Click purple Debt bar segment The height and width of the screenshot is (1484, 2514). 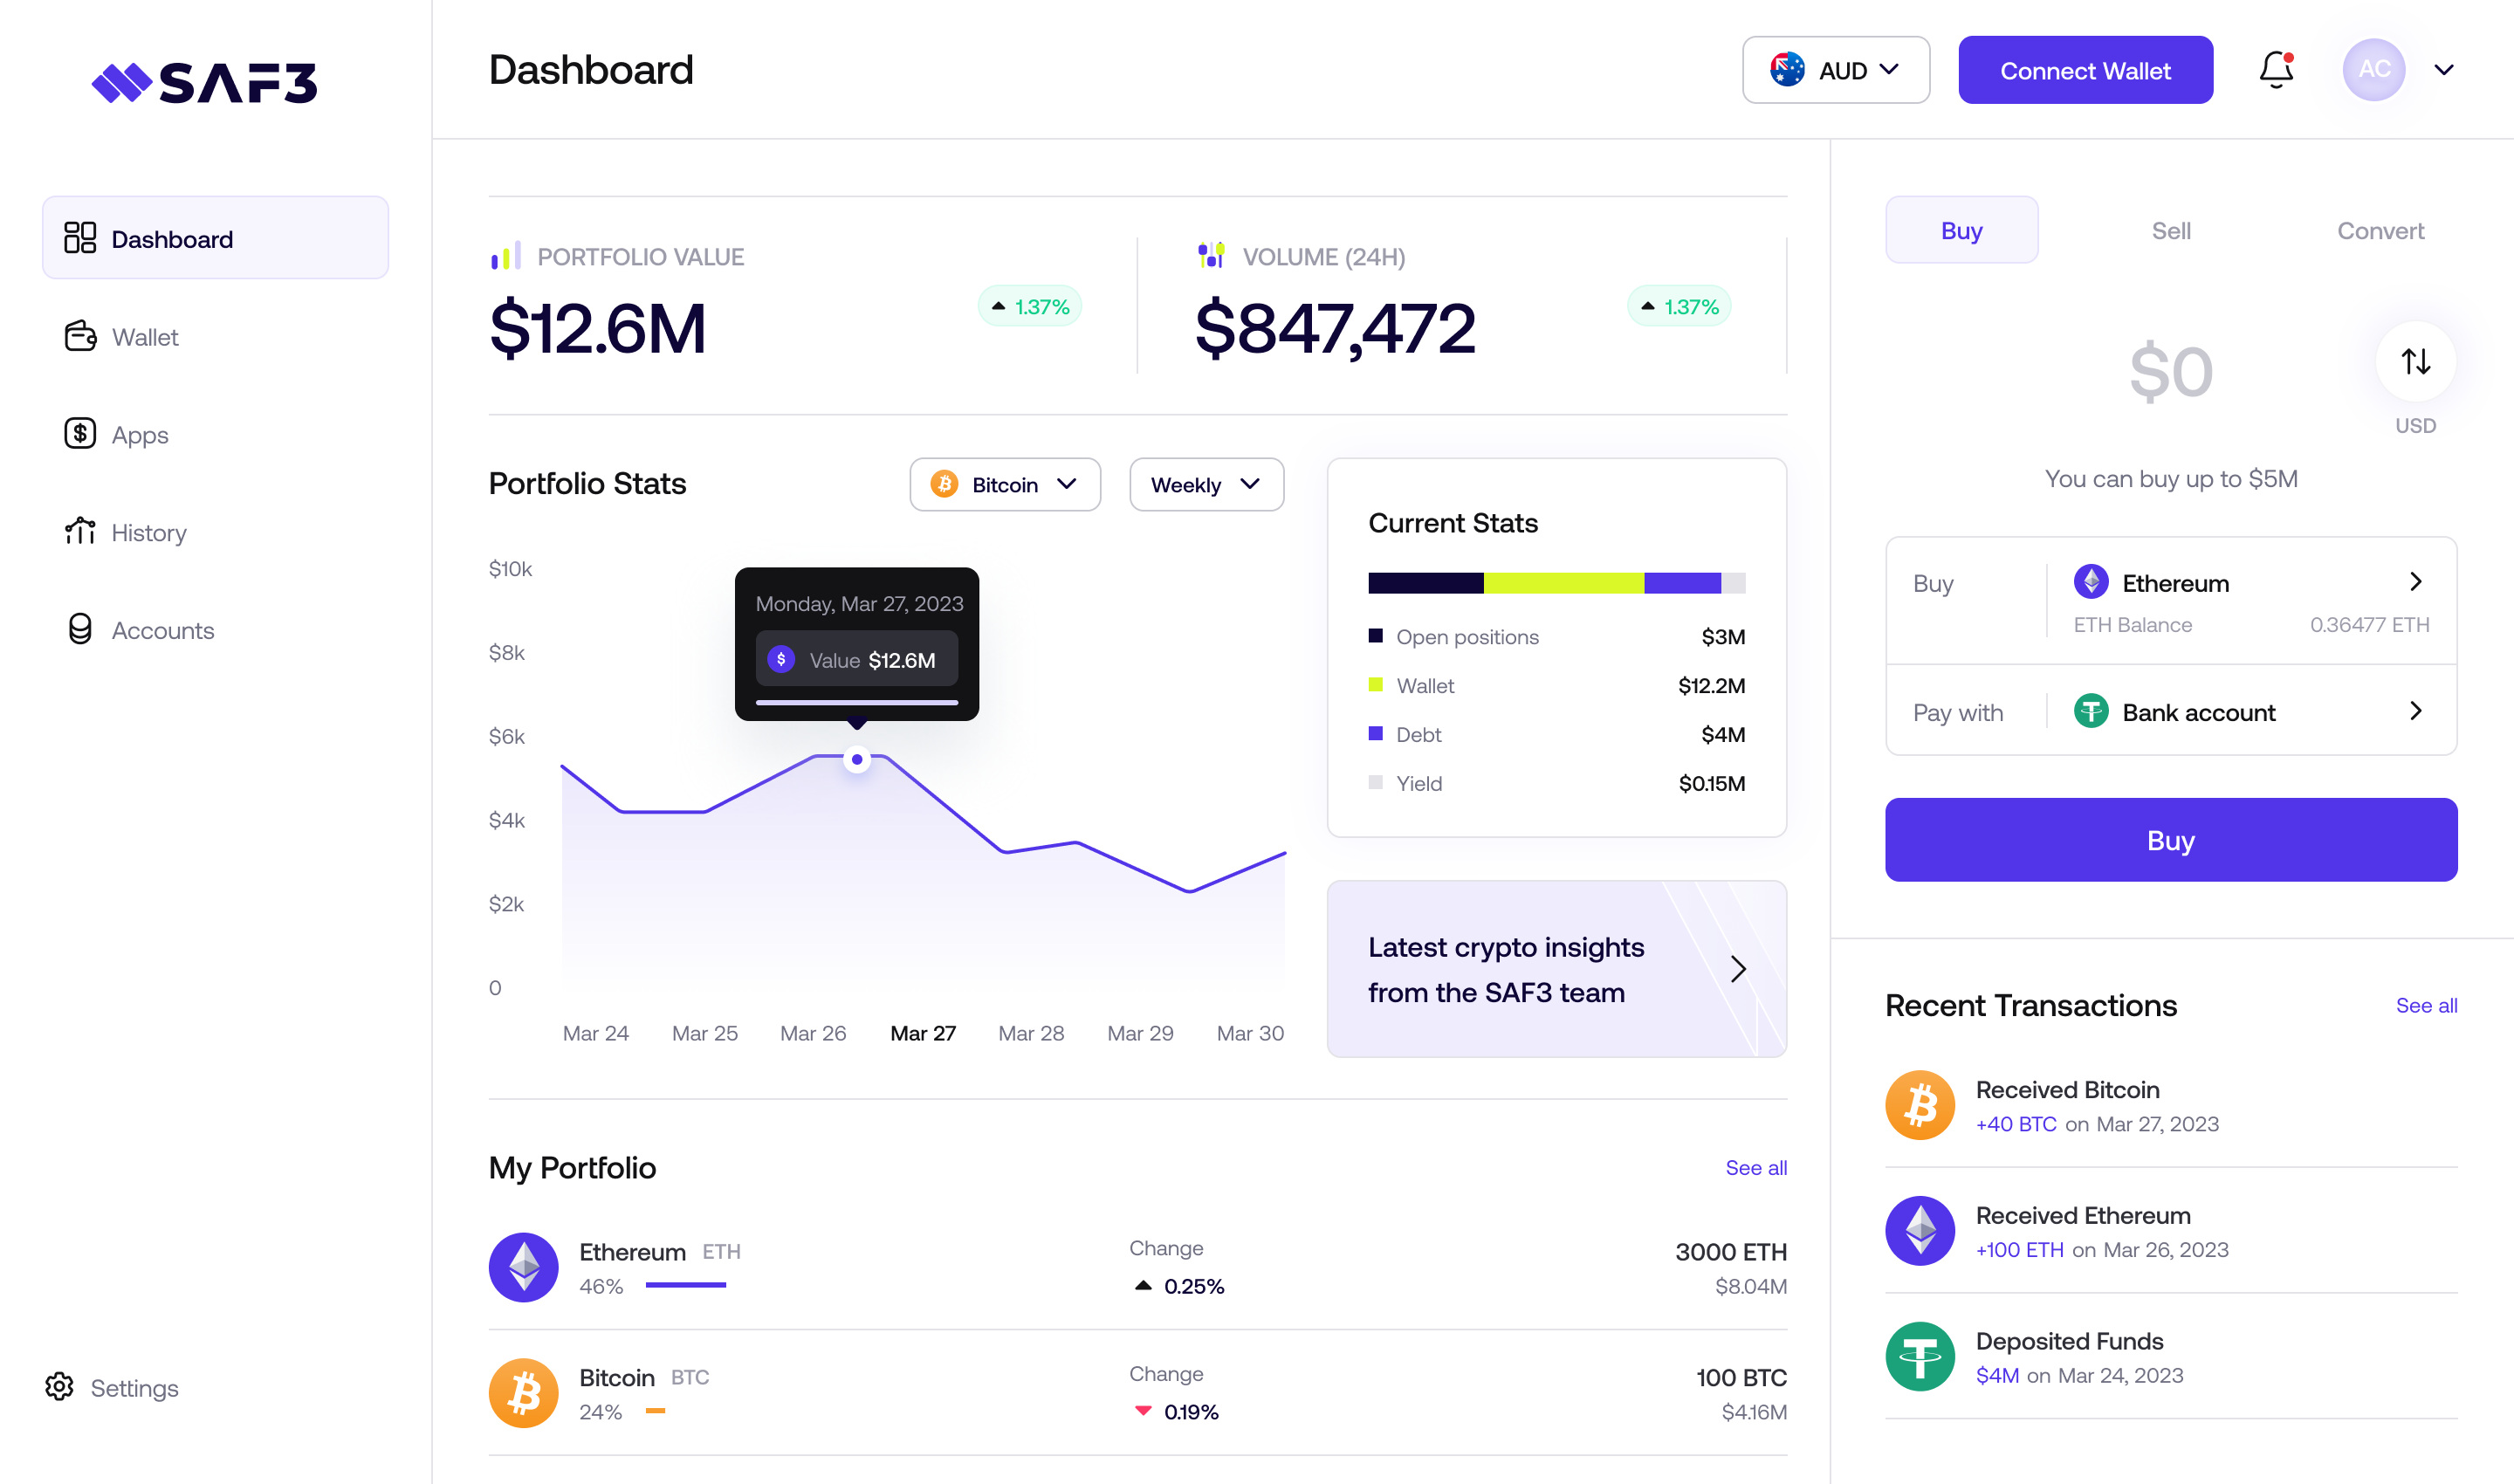1682,583
